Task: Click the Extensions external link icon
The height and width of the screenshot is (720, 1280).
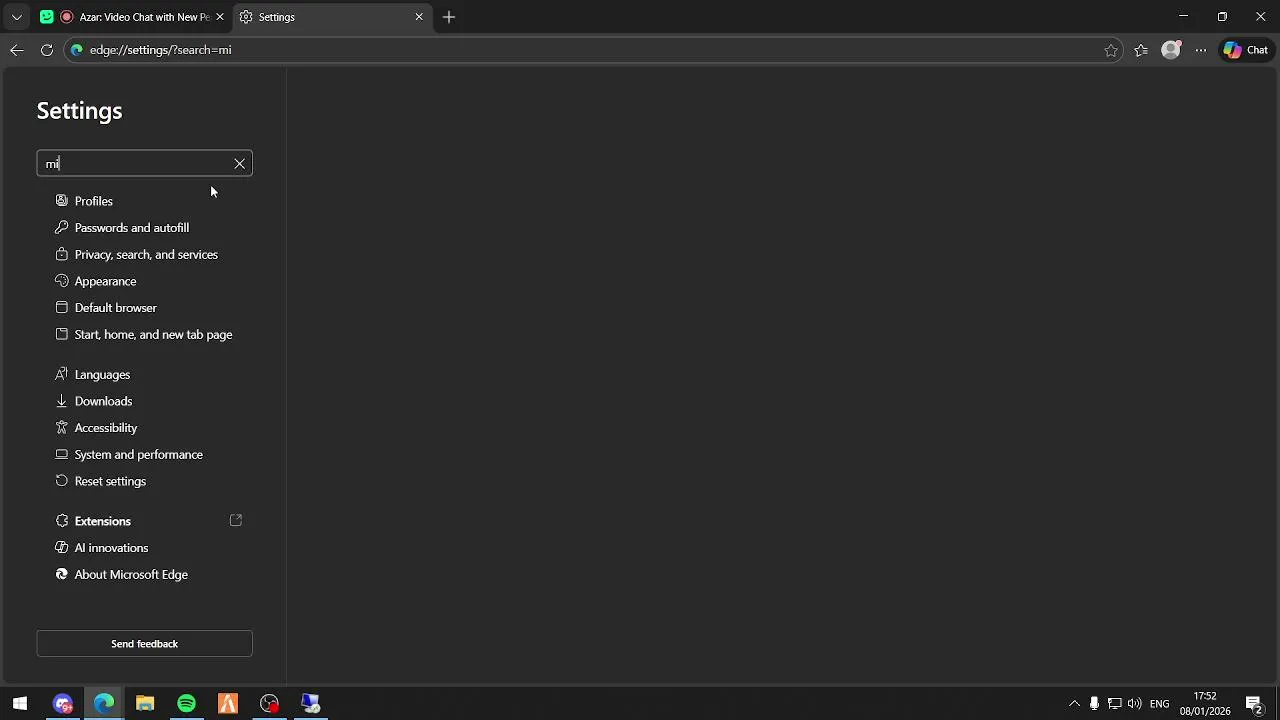Action: pos(236,520)
